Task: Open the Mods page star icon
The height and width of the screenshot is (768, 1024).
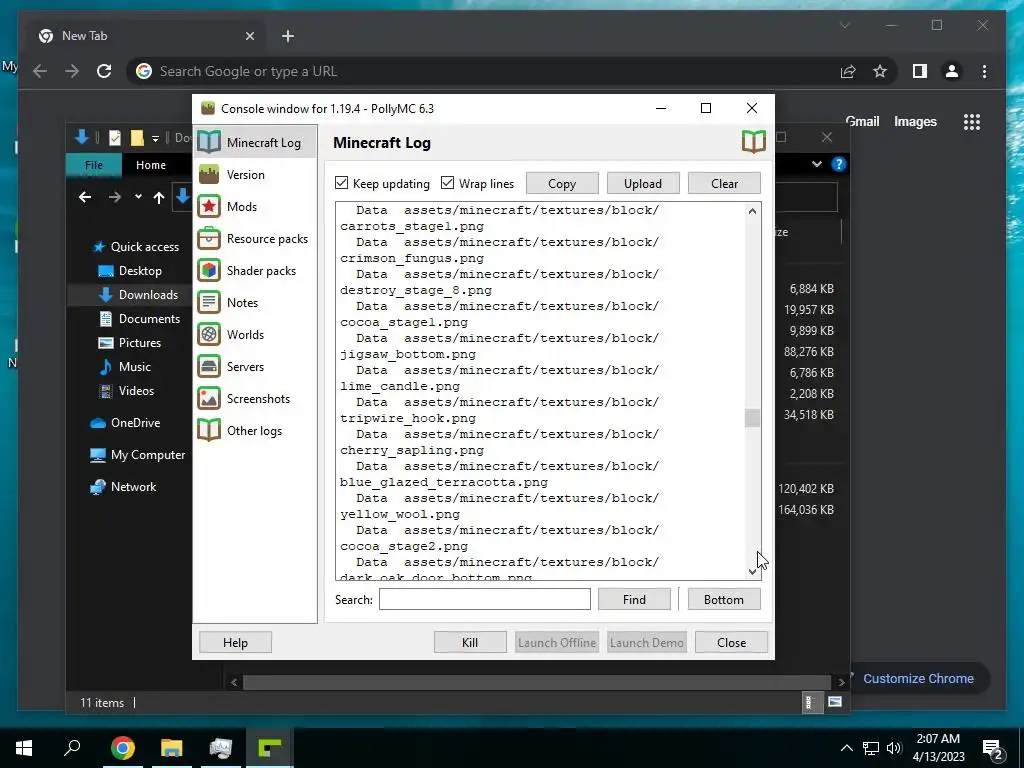Action: tap(209, 206)
